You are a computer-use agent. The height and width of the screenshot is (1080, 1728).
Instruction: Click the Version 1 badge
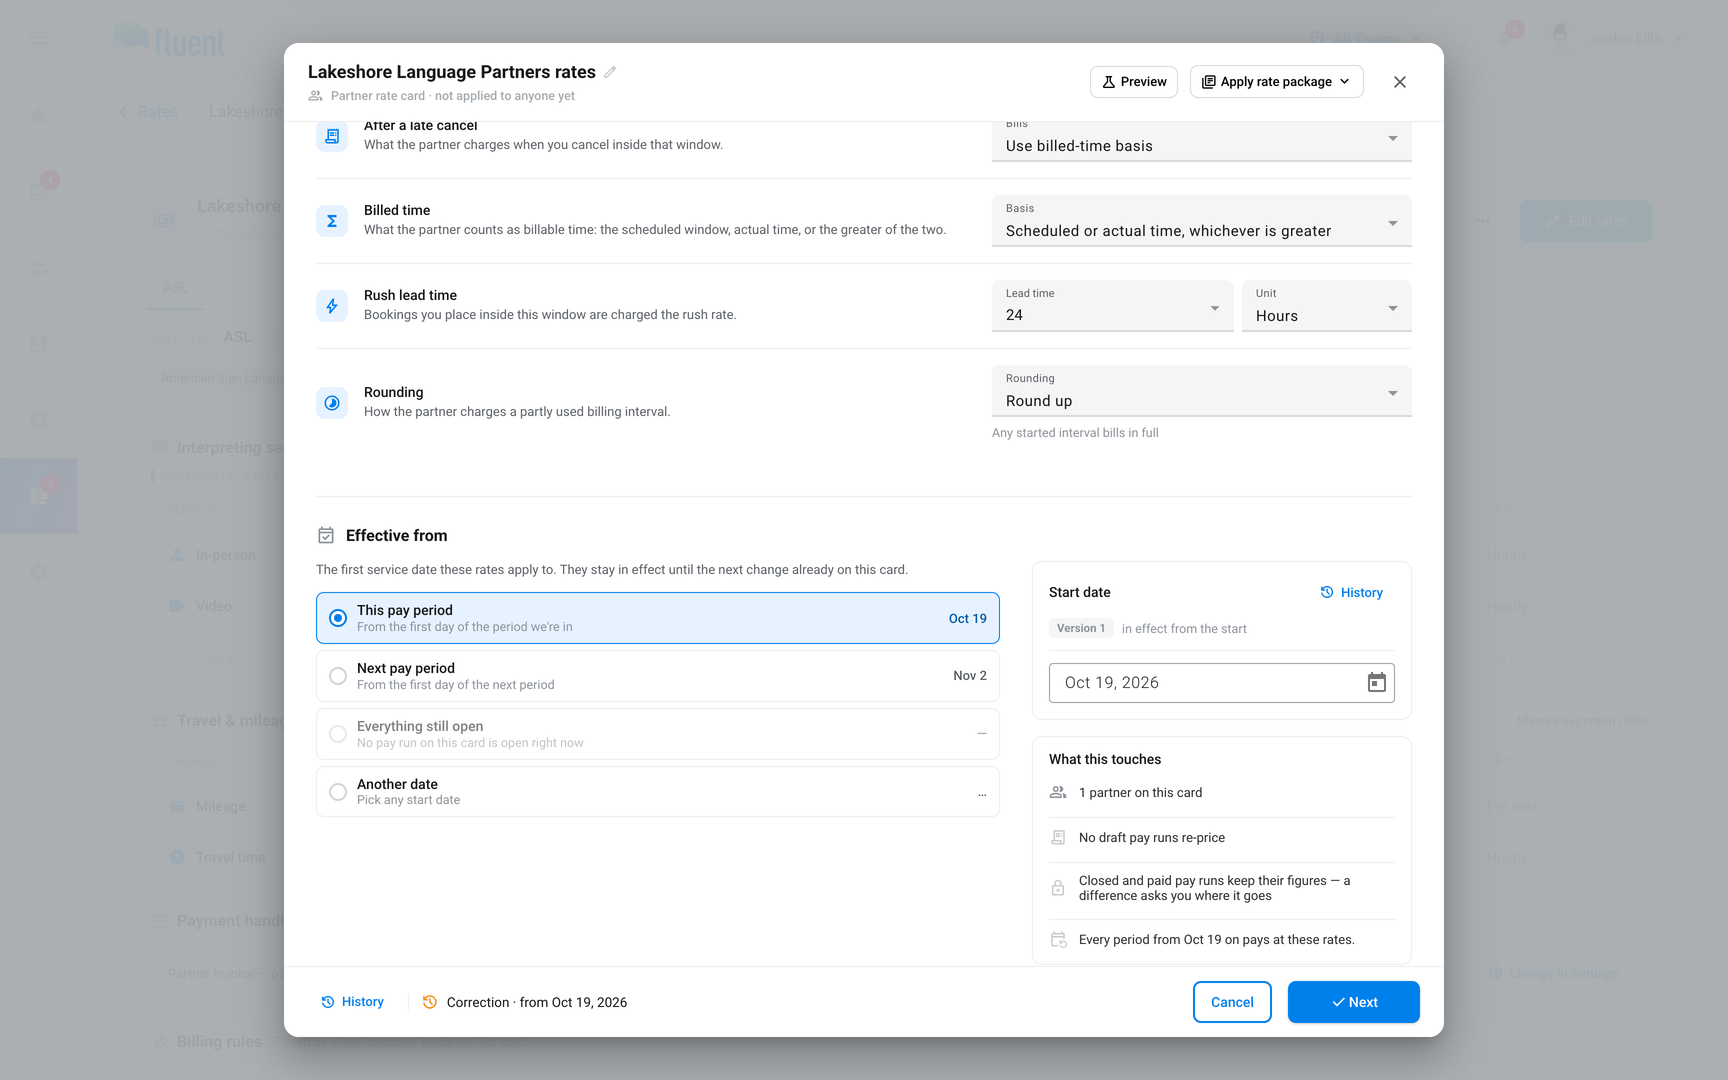pyautogui.click(x=1081, y=628)
